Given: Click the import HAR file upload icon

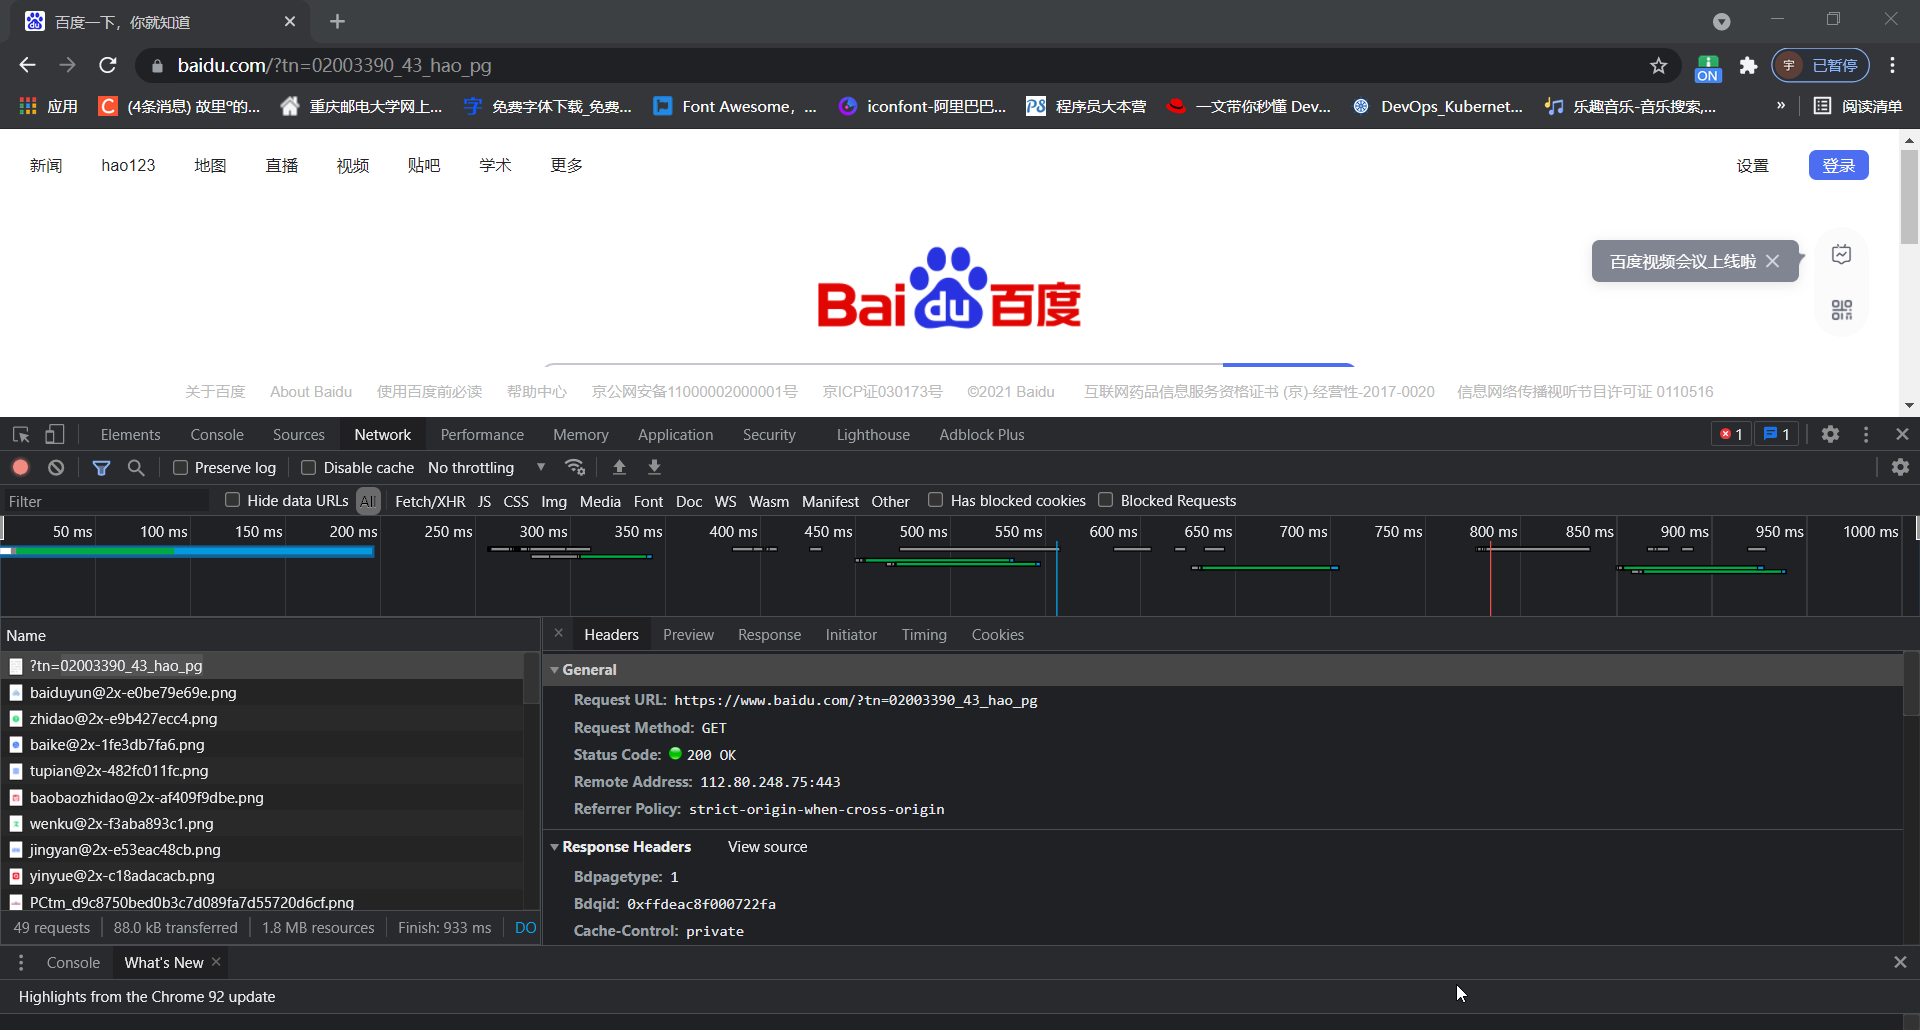Looking at the screenshot, I should click(x=619, y=467).
